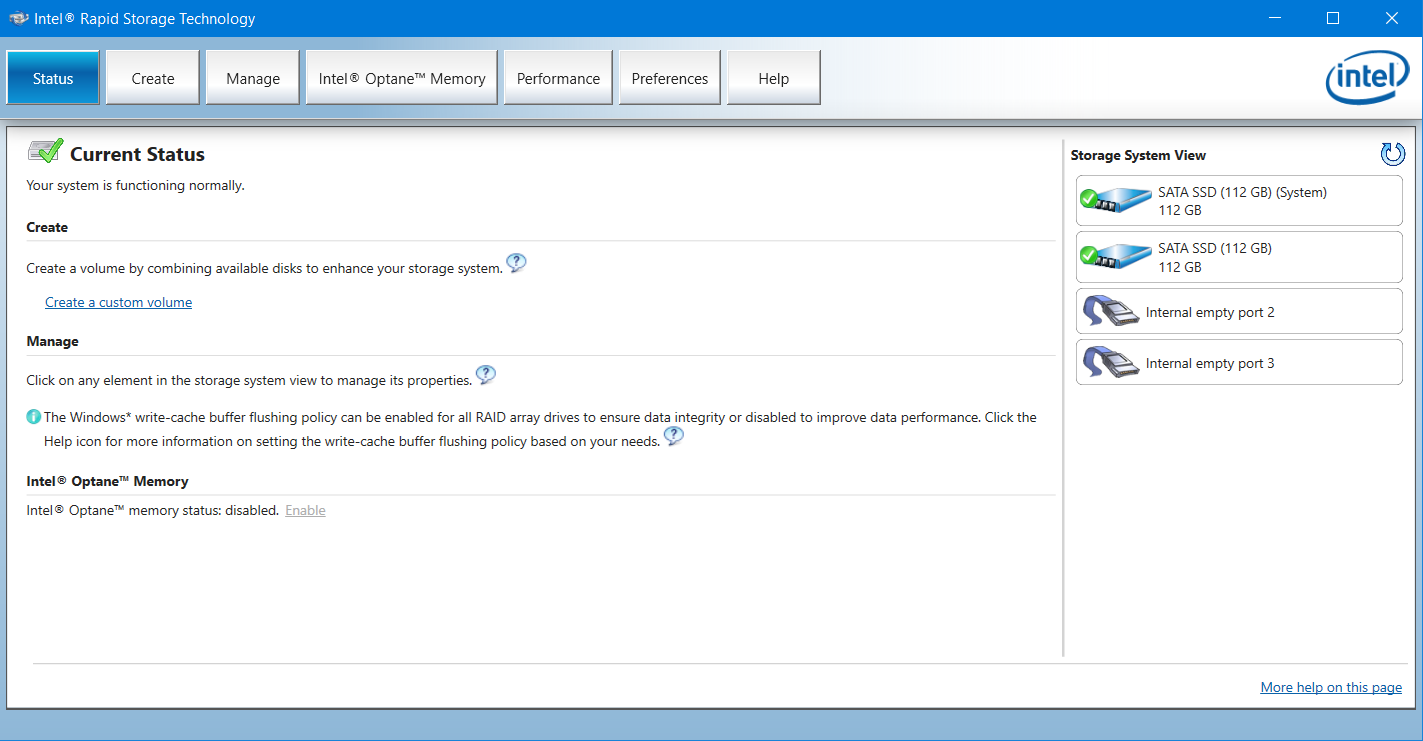This screenshot has height=741, width=1423.
Task: Click Enable link for Optane memory
Action: pyautogui.click(x=305, y=510)
